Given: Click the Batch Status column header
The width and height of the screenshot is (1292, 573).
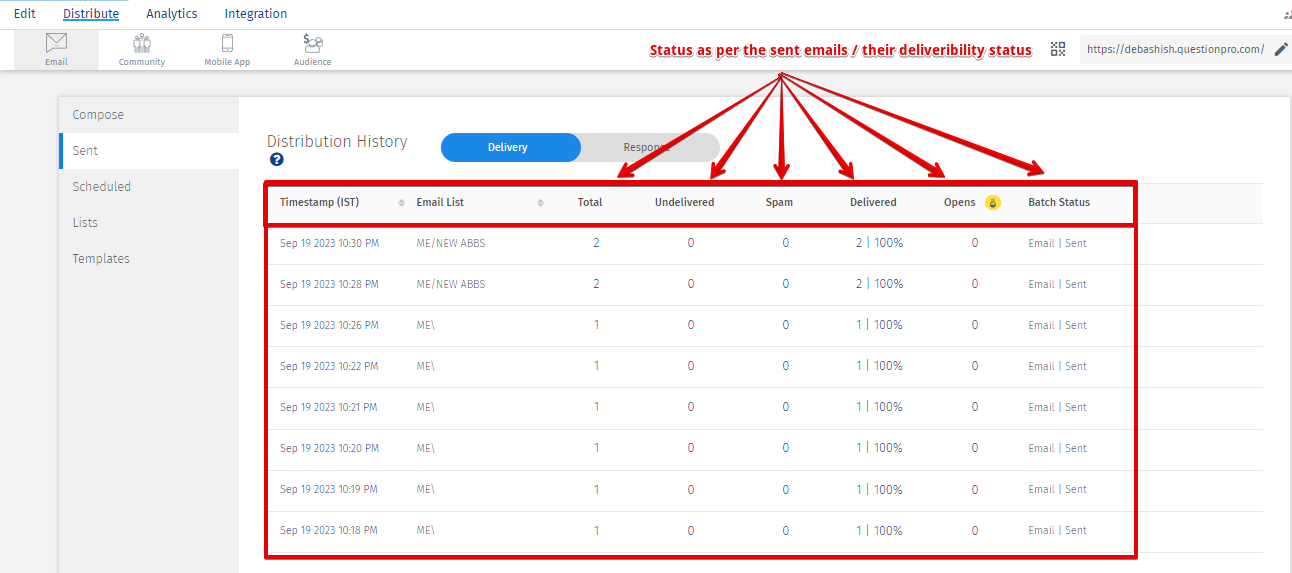Looking at the screenshot, I should pyautogui.click(x=1059, y=202).
